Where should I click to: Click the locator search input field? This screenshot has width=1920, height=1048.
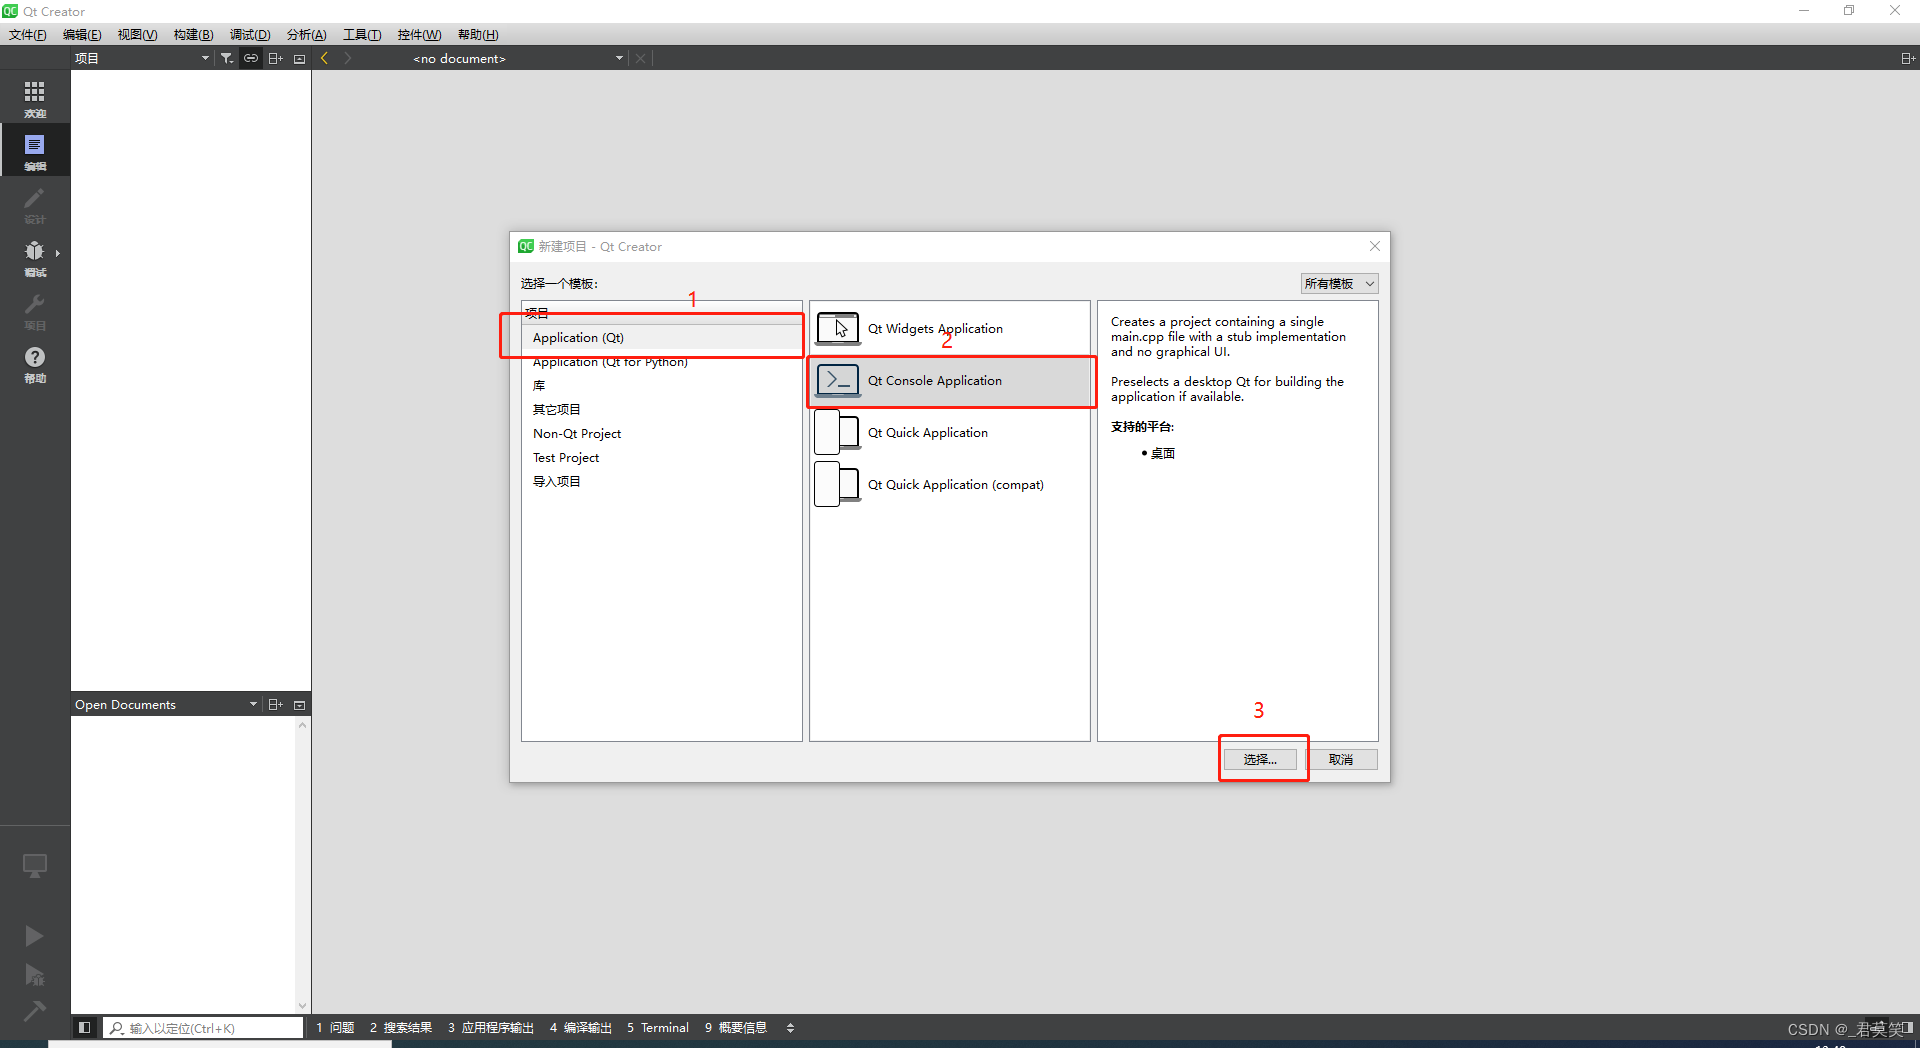tap(204, 1028)
